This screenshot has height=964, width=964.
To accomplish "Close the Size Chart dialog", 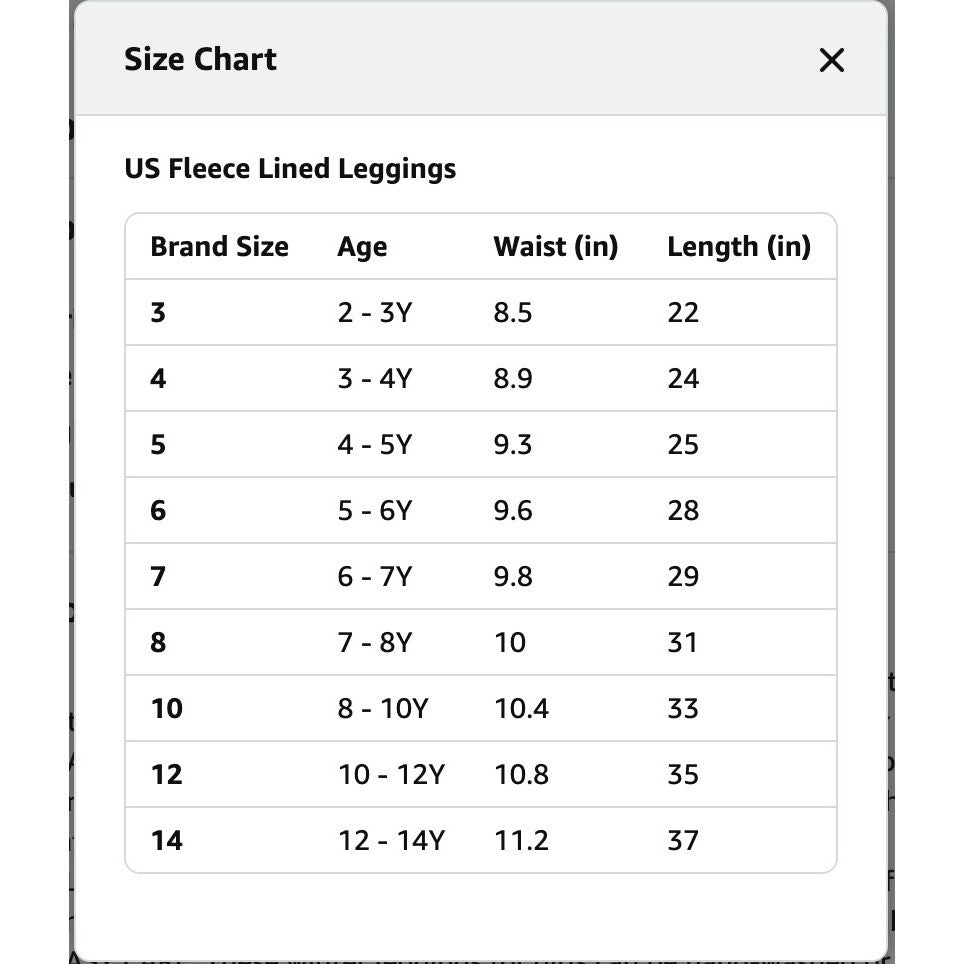I will point(831,60).
